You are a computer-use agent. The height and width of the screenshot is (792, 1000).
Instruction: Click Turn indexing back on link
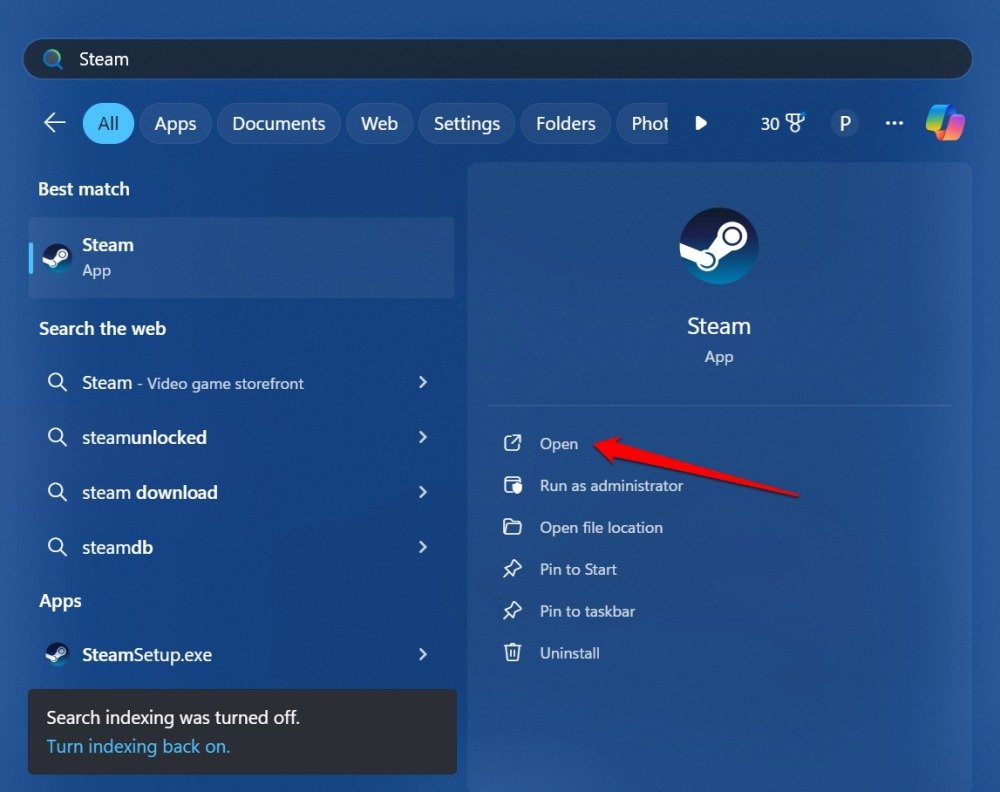(x=138, y=746)
